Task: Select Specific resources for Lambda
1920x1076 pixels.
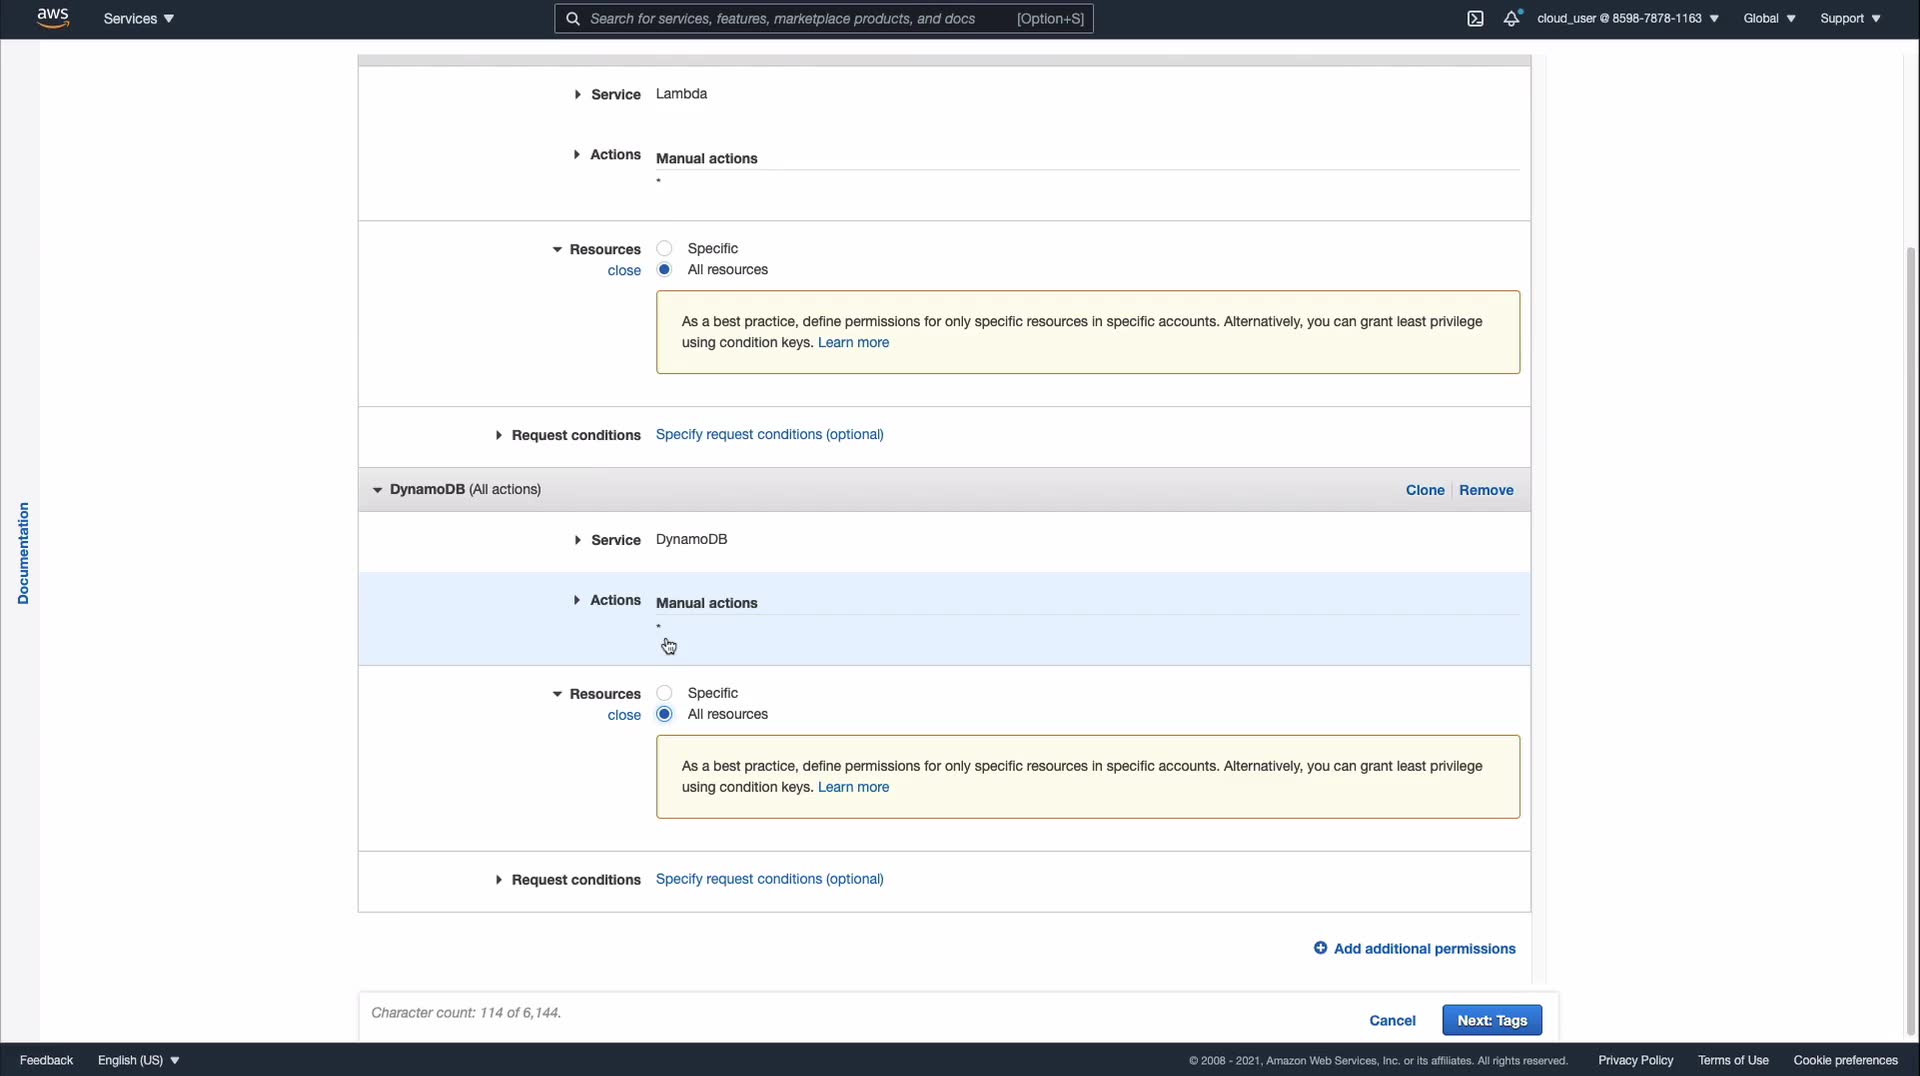Action: [665, 248]
